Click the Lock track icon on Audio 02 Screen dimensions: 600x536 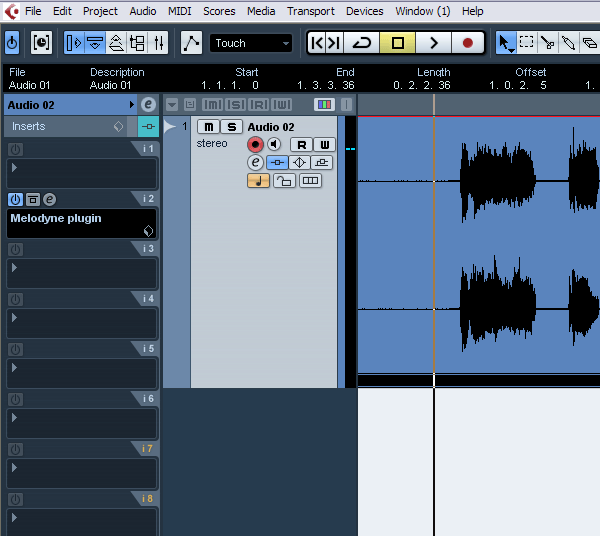tap(284, 181)
